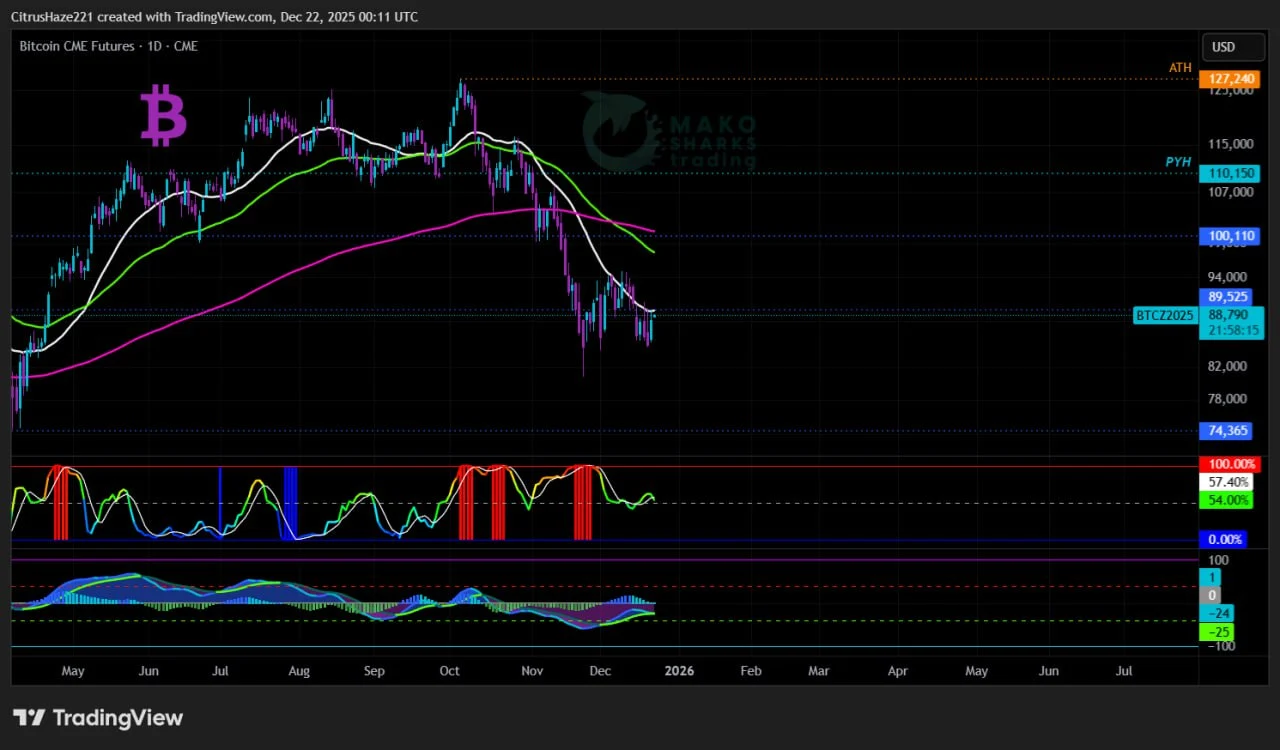Image resolution: width=1280 pixels, height=750 pixels.
Task: Click the 2026 label on the time axis
Action: [679, 671]
